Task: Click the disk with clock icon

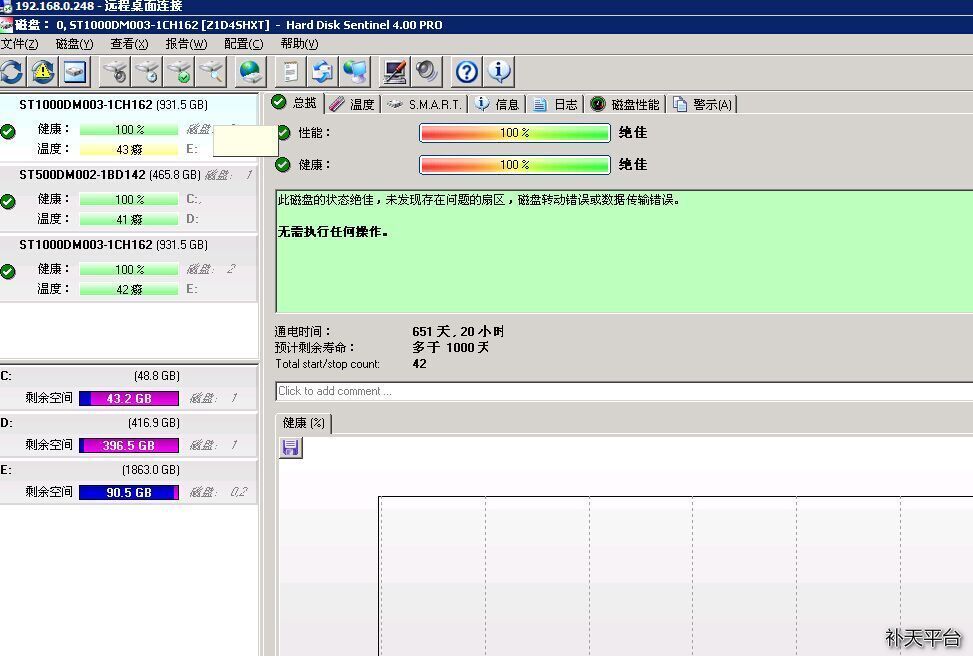Action: tap(148, 72)
